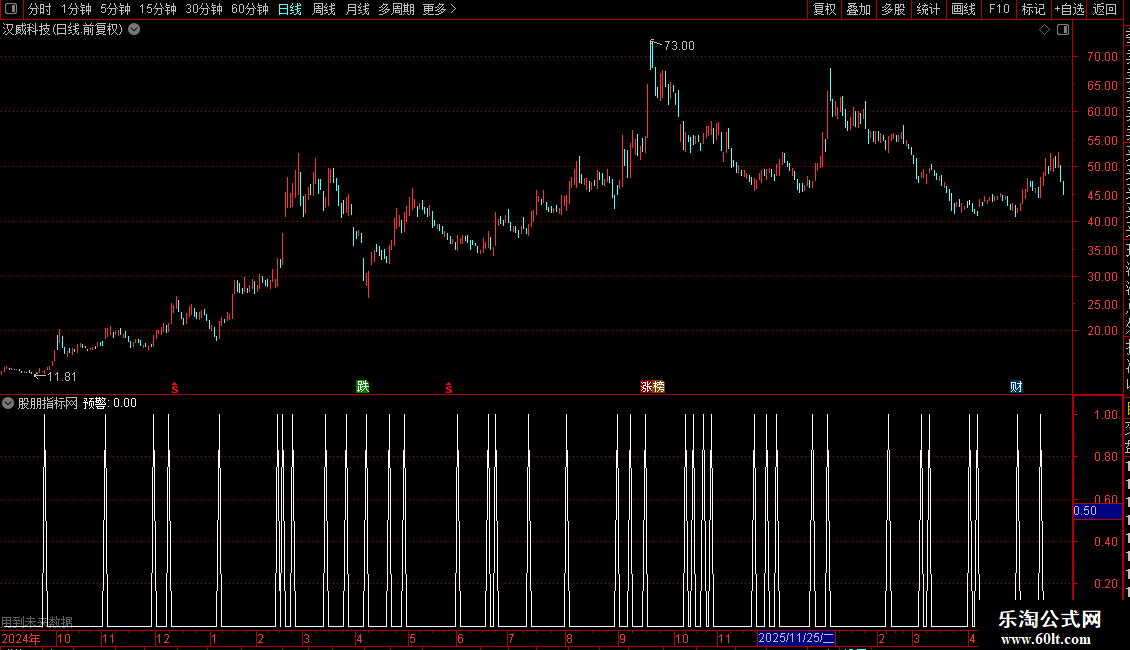
Task: Click the 涨榜 event marker
Action: point(652,386)
